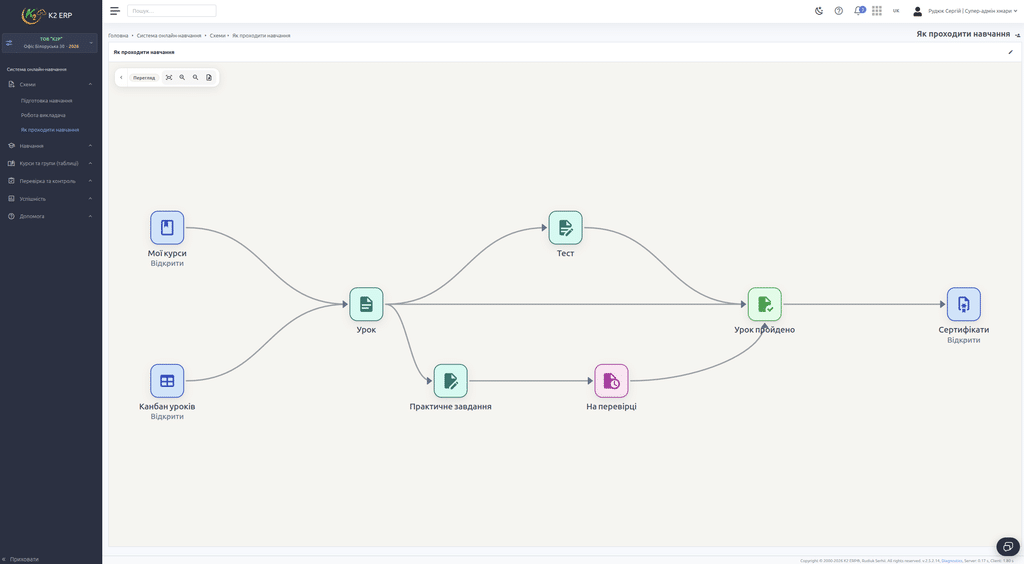
Task: Click the Схеми breadcrumb link
Action: pyautogui.click(x=217, y=35)
